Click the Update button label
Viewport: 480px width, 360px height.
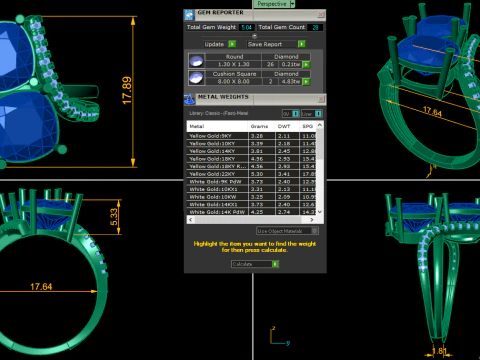(214, 44)
